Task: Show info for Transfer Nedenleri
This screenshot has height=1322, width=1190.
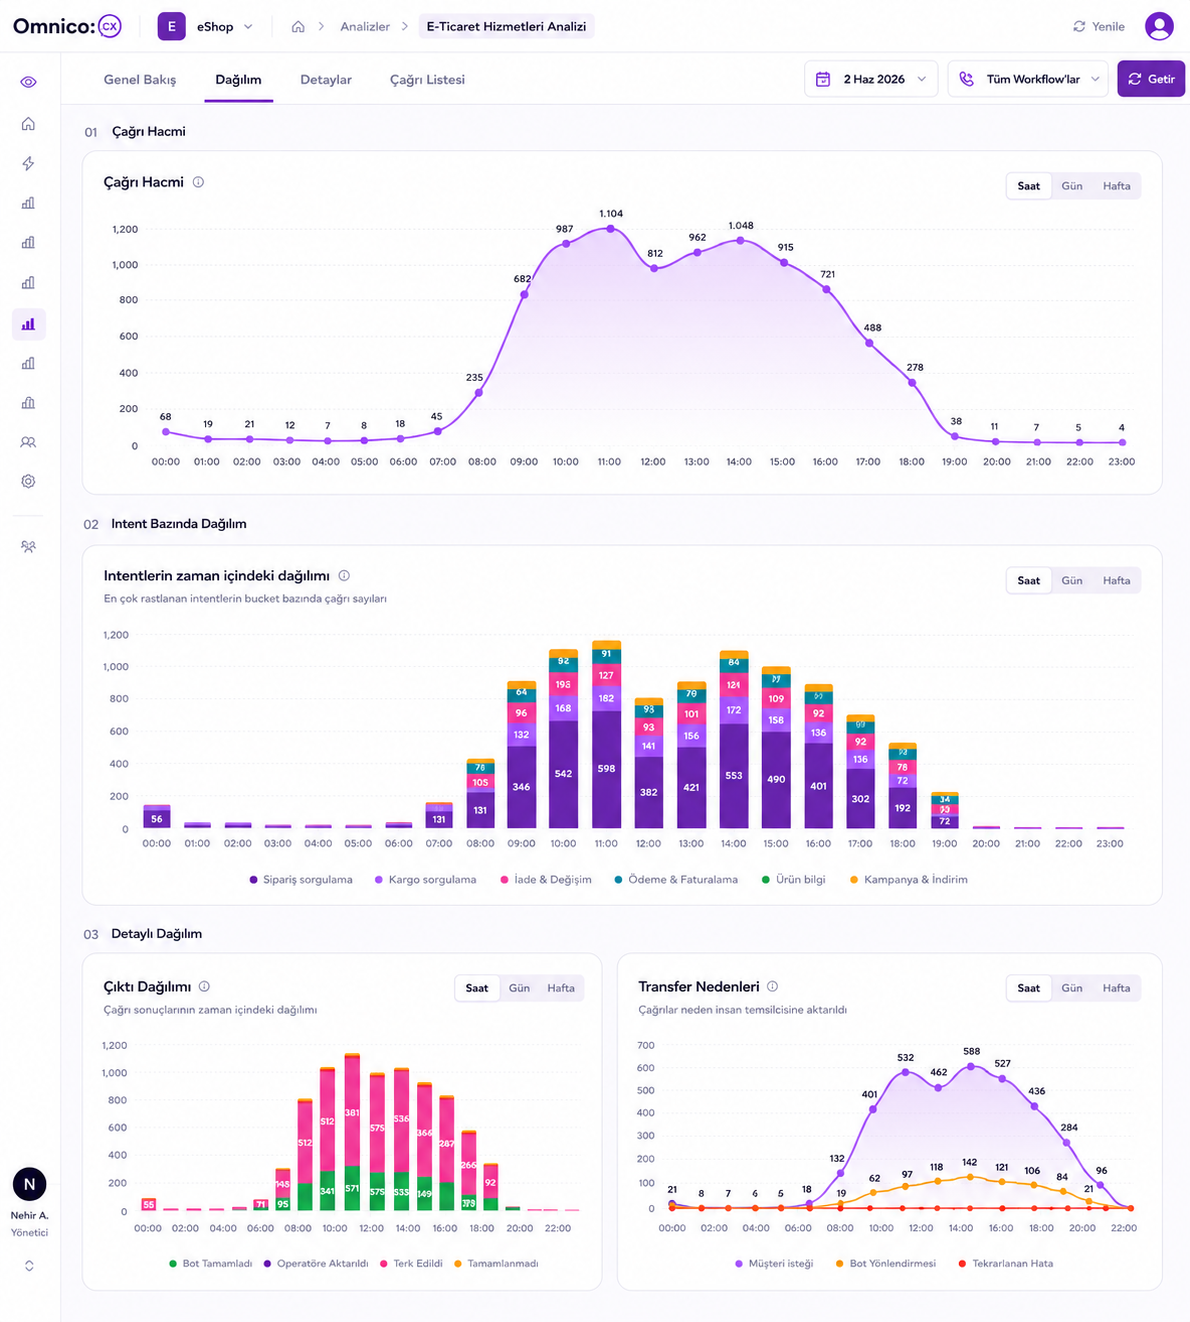Action: [x=772, y=986]
